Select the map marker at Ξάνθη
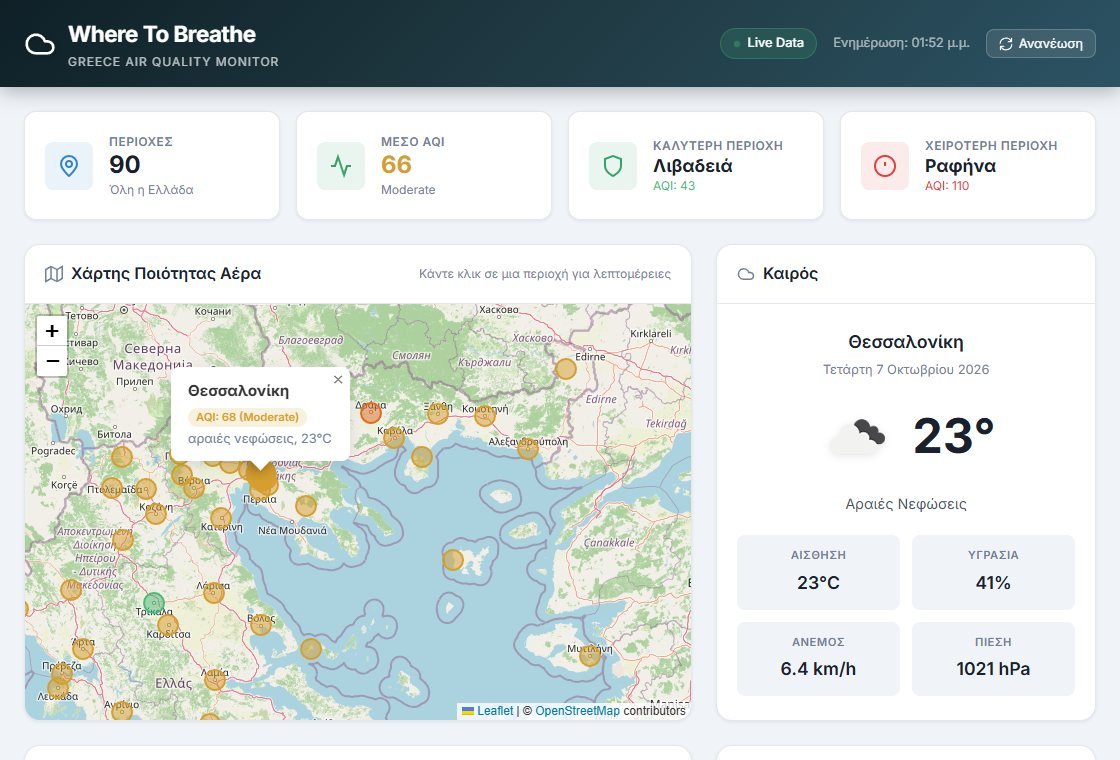The width and height of the screenshot is (1120, 760). pyautogui.click(x=438, y=413)
